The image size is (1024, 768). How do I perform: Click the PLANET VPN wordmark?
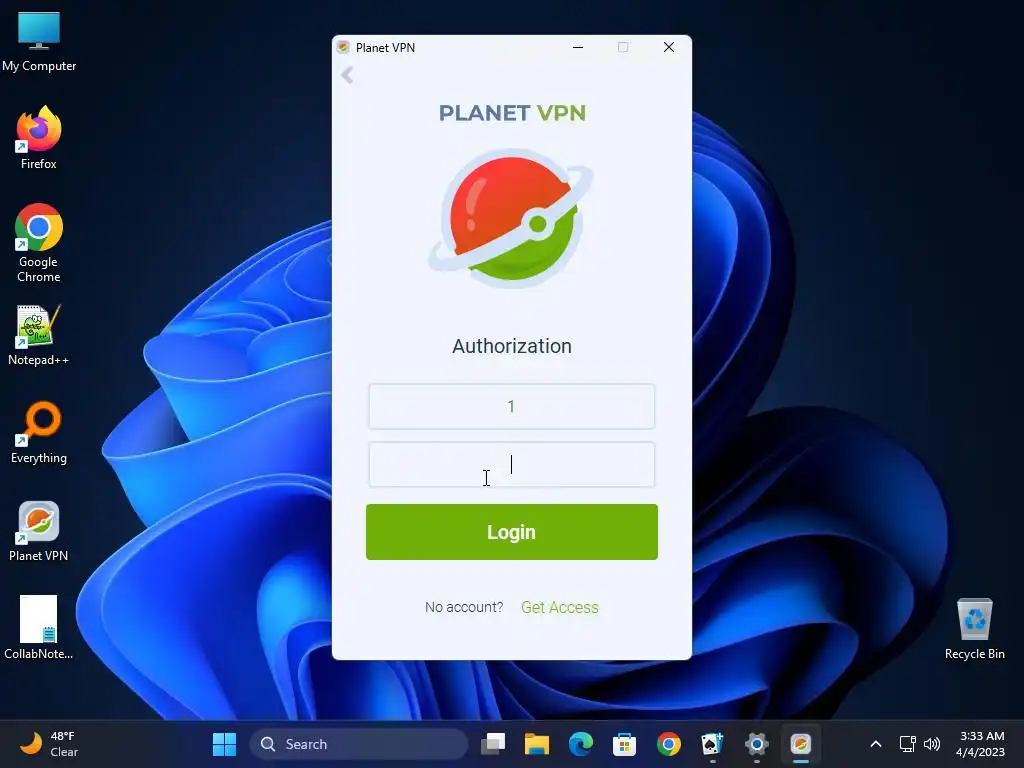pos(512,113)
